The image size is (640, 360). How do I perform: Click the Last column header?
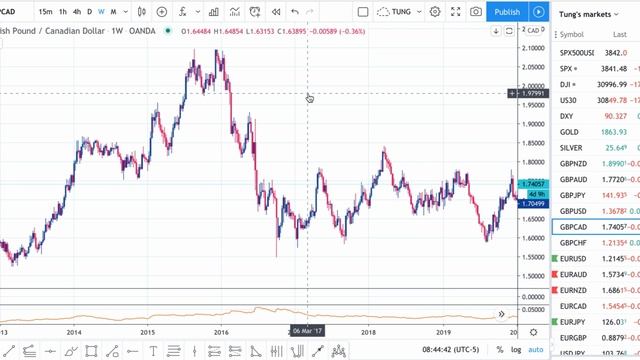pos(620,35)
